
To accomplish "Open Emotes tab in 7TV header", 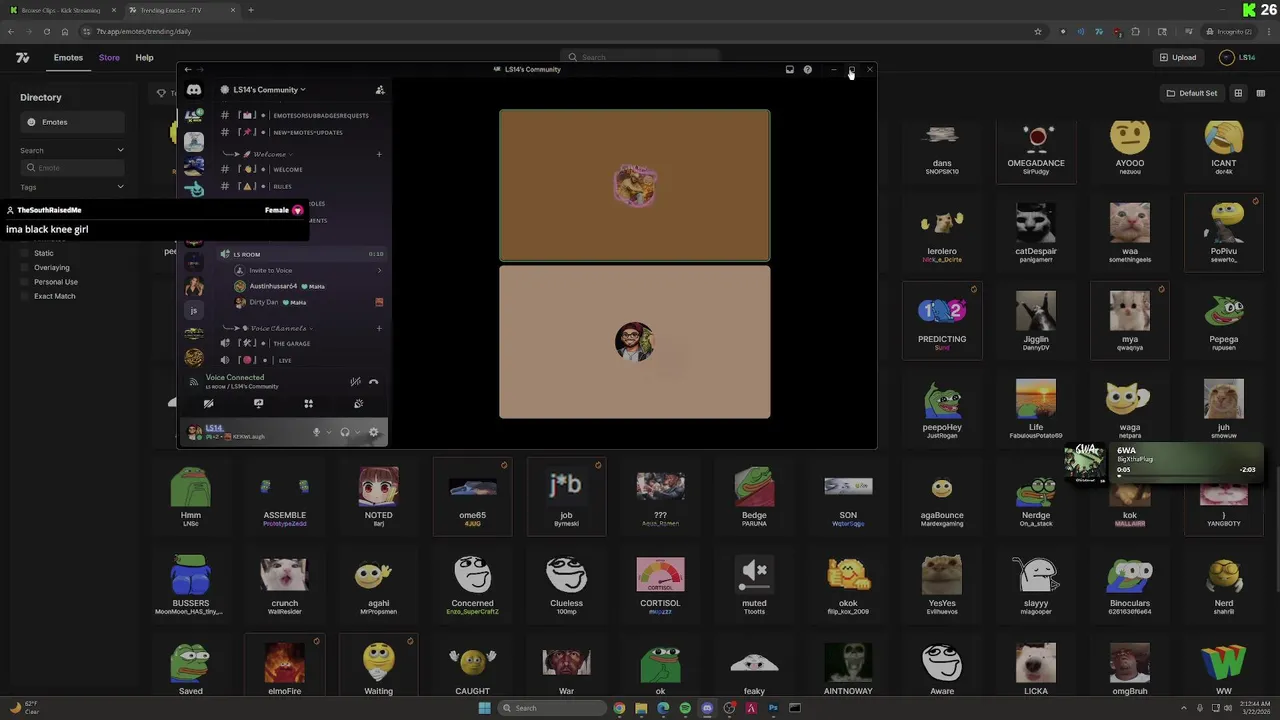I will 68,58.
